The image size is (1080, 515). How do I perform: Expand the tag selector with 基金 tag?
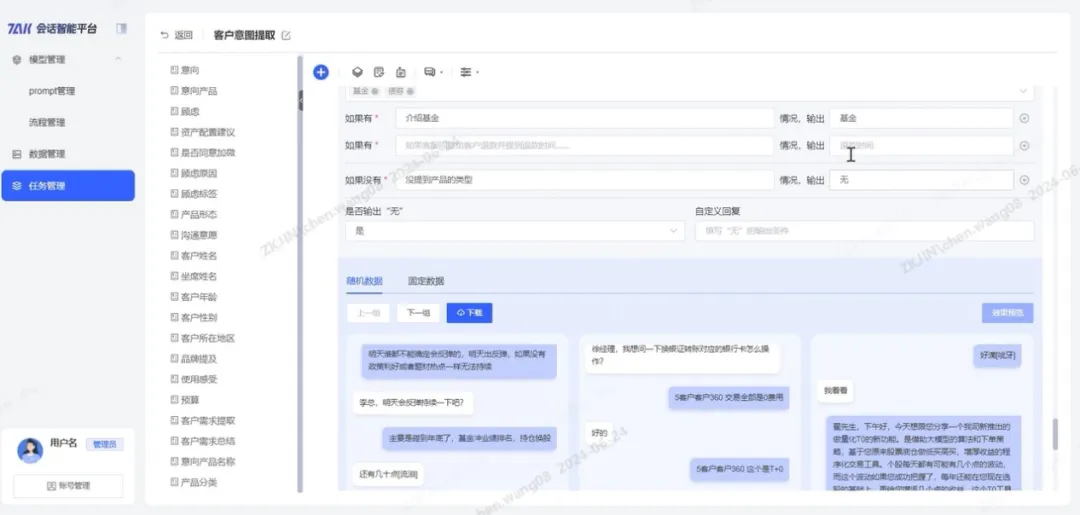tap(1022, 91)
